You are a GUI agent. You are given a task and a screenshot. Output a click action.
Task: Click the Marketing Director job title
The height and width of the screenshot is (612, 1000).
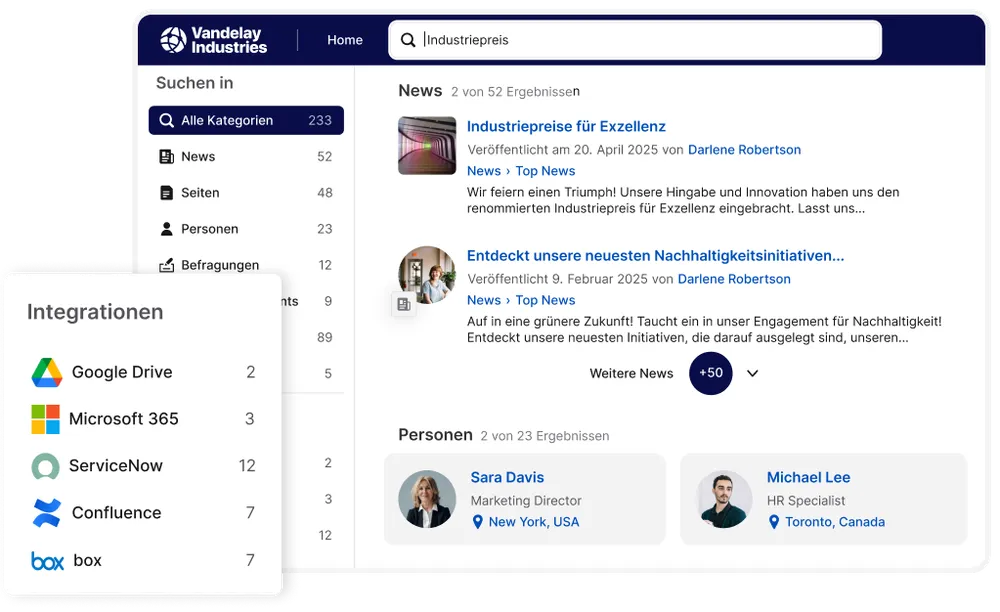point(526,501)
